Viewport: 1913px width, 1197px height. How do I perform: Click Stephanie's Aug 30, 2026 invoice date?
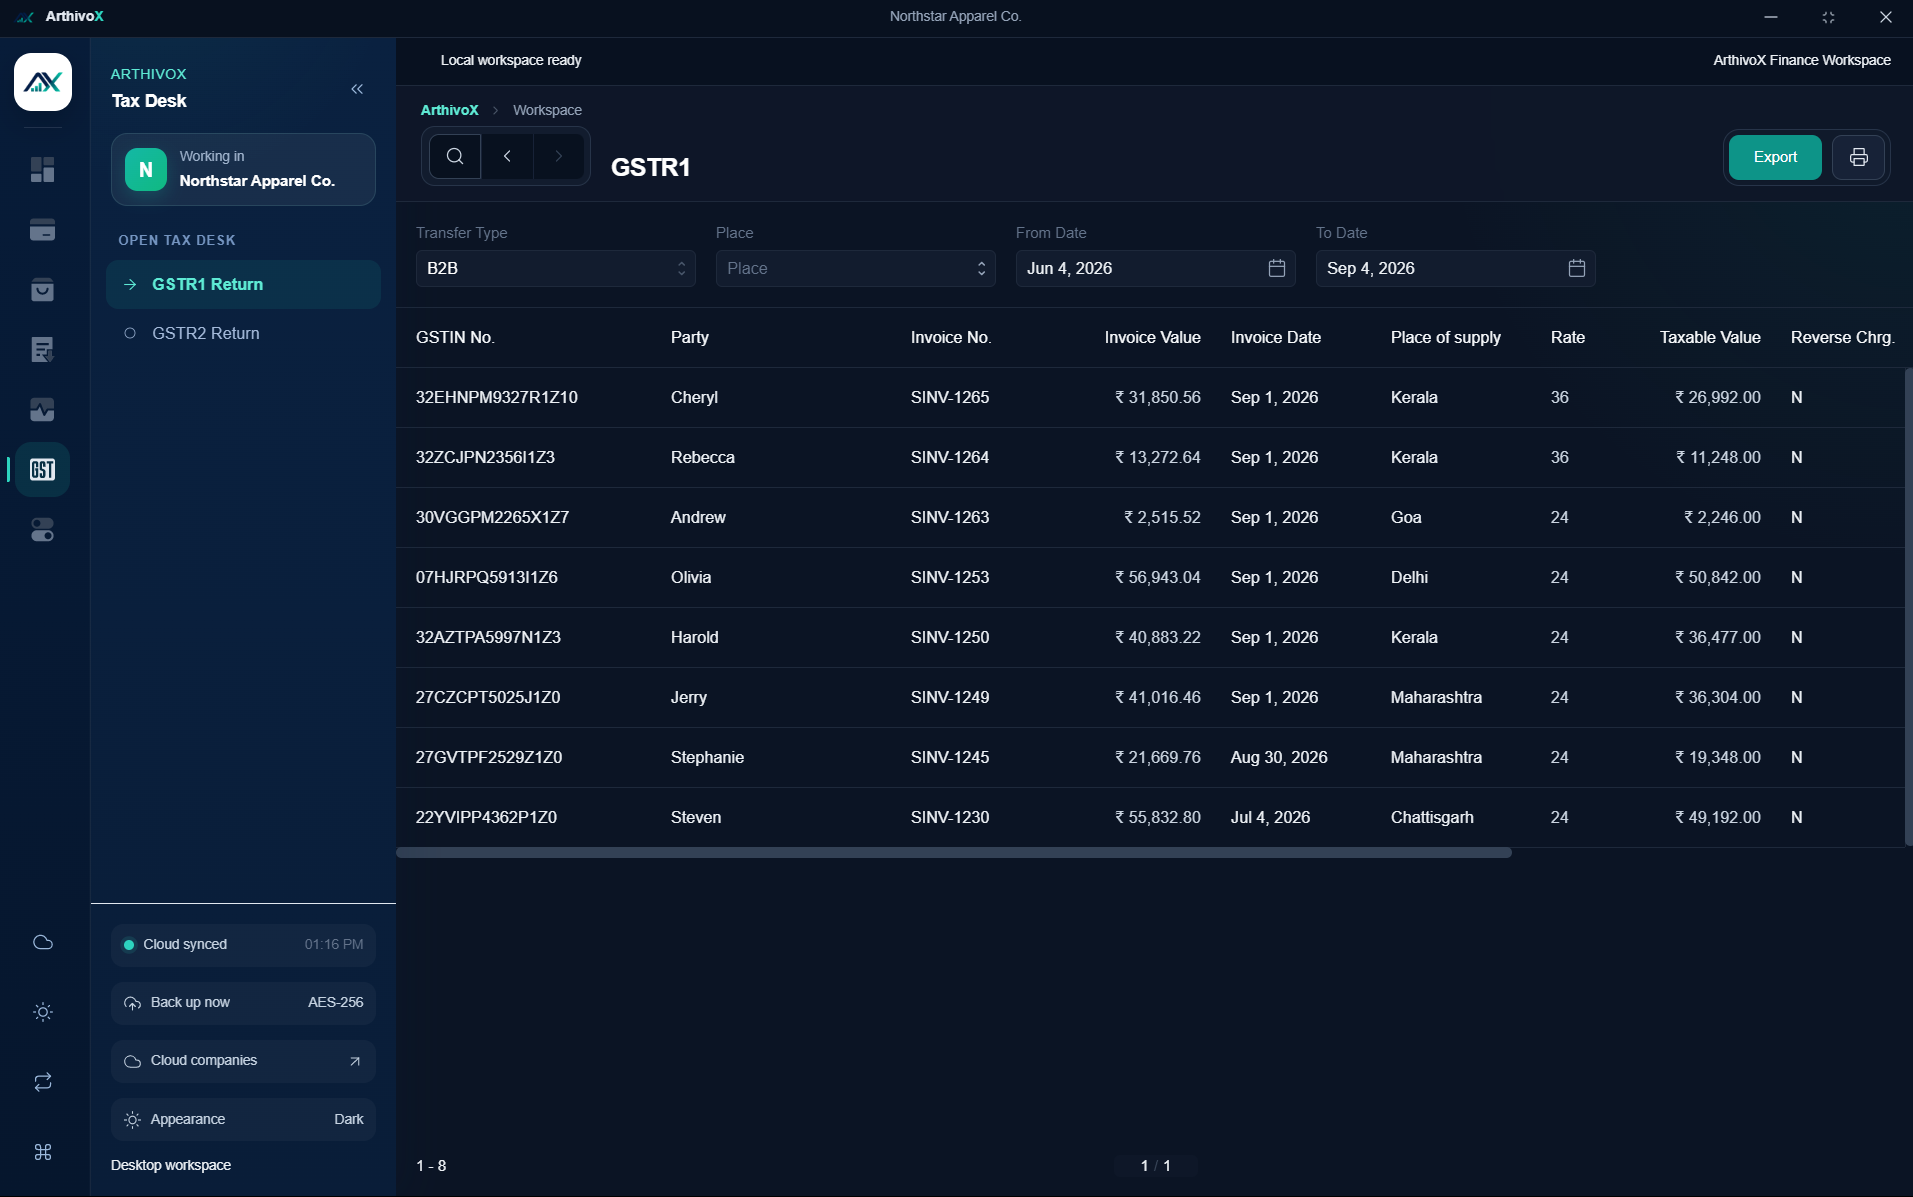click(1279, 758)
